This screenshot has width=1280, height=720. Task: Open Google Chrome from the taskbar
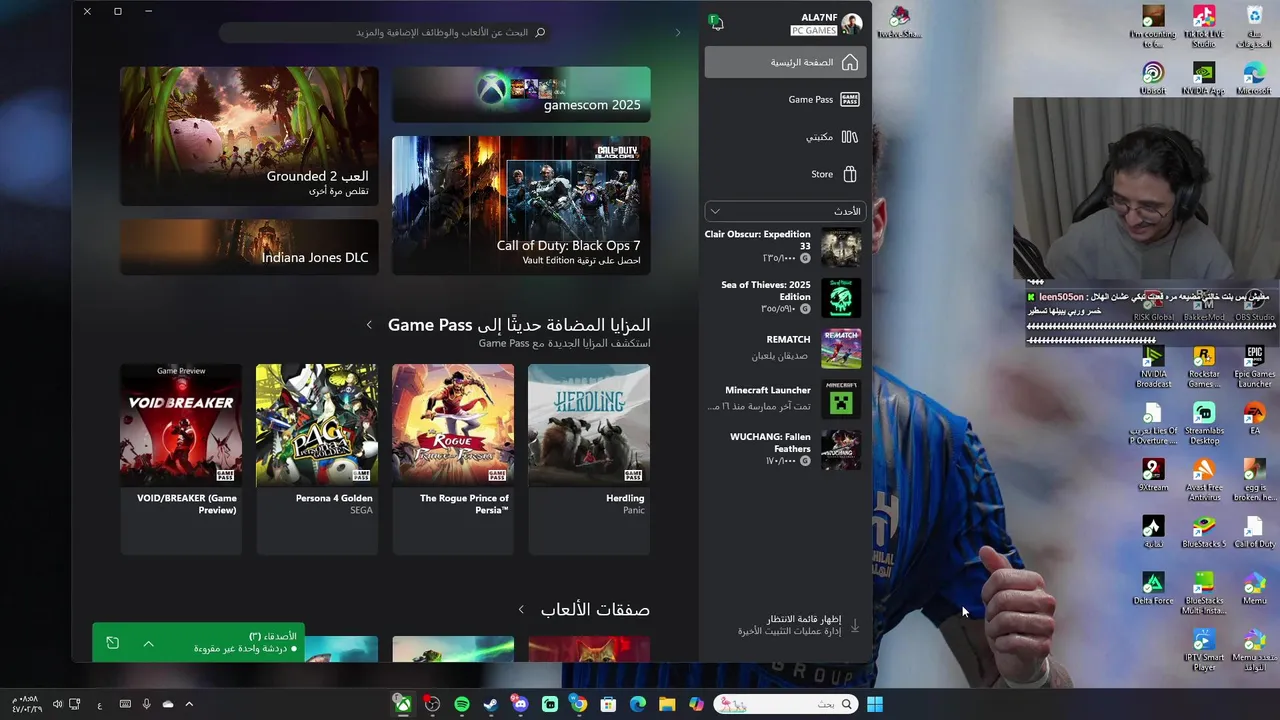pyautogui.click(x=579, y=704)
